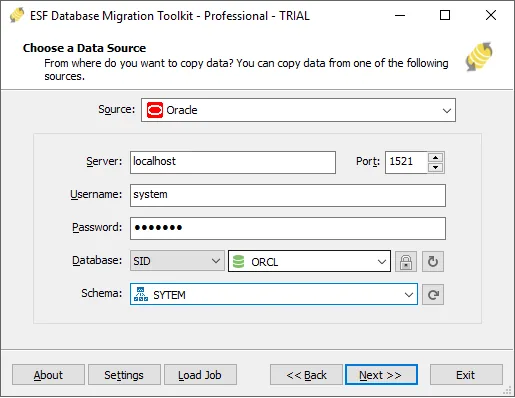Image resolution: width=515 pixels, height=398 pixels.
Task: Click the schema hierarchy icon beside SYTEM
Action: 141,294
